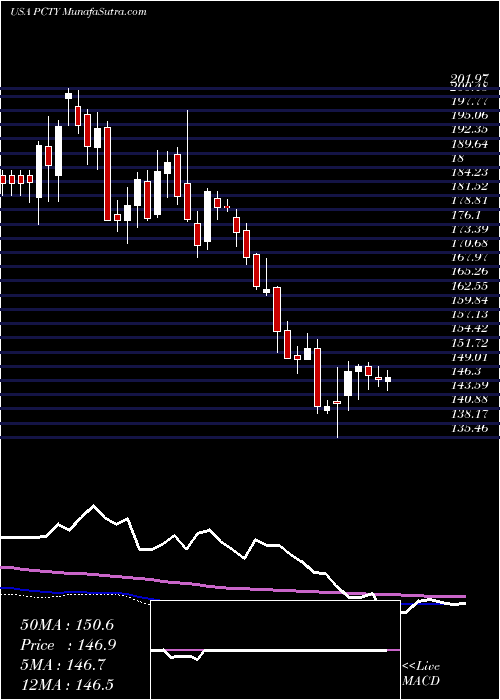Click the 170.68 price level label

pyautogui.click(x=470, y=243)
